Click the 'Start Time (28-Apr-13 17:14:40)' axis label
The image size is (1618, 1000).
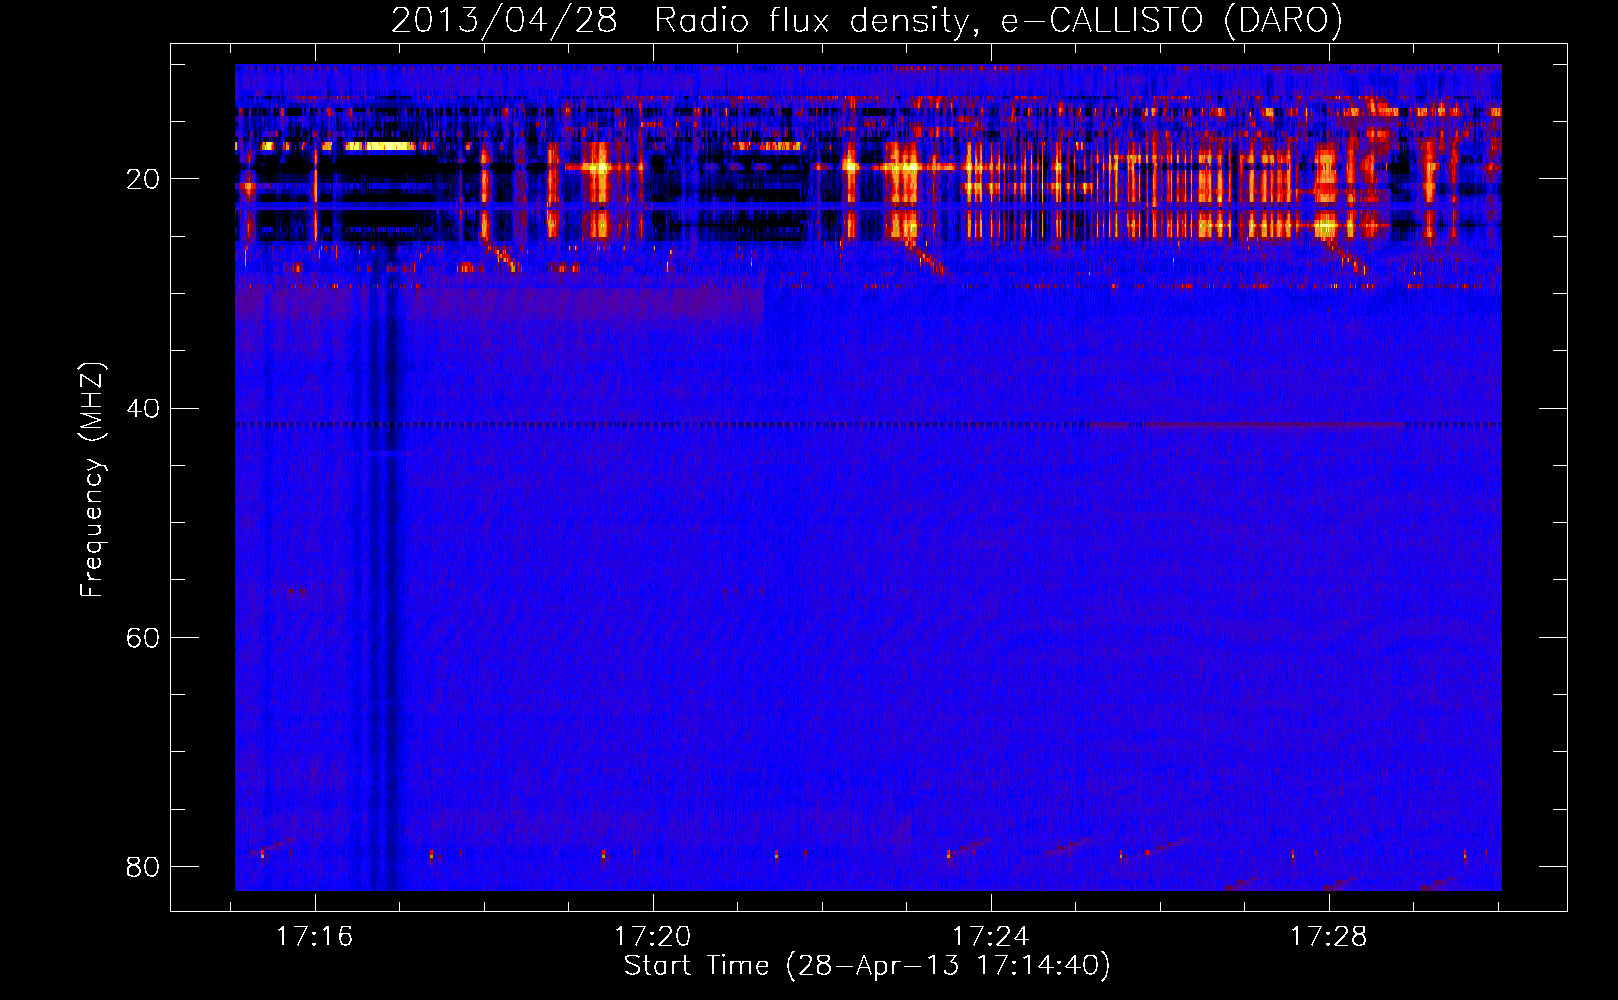pyautogui.click(x=867, y=966)
